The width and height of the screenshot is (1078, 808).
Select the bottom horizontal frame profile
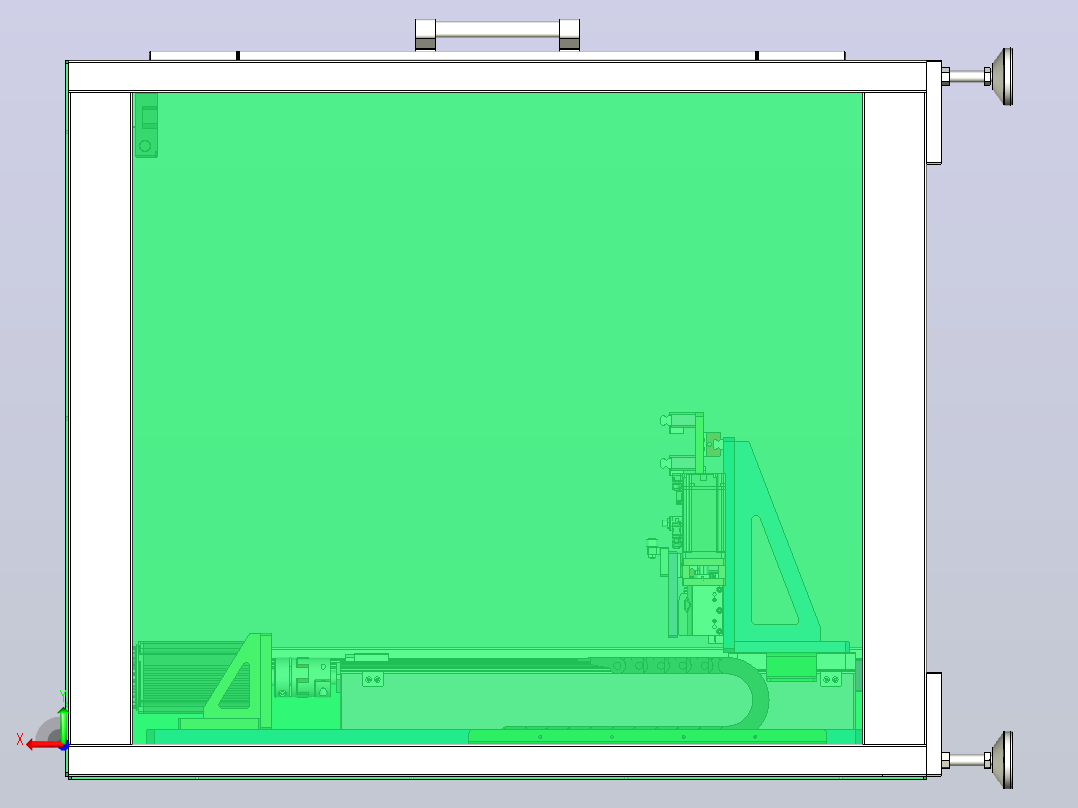tap(497, 761)
